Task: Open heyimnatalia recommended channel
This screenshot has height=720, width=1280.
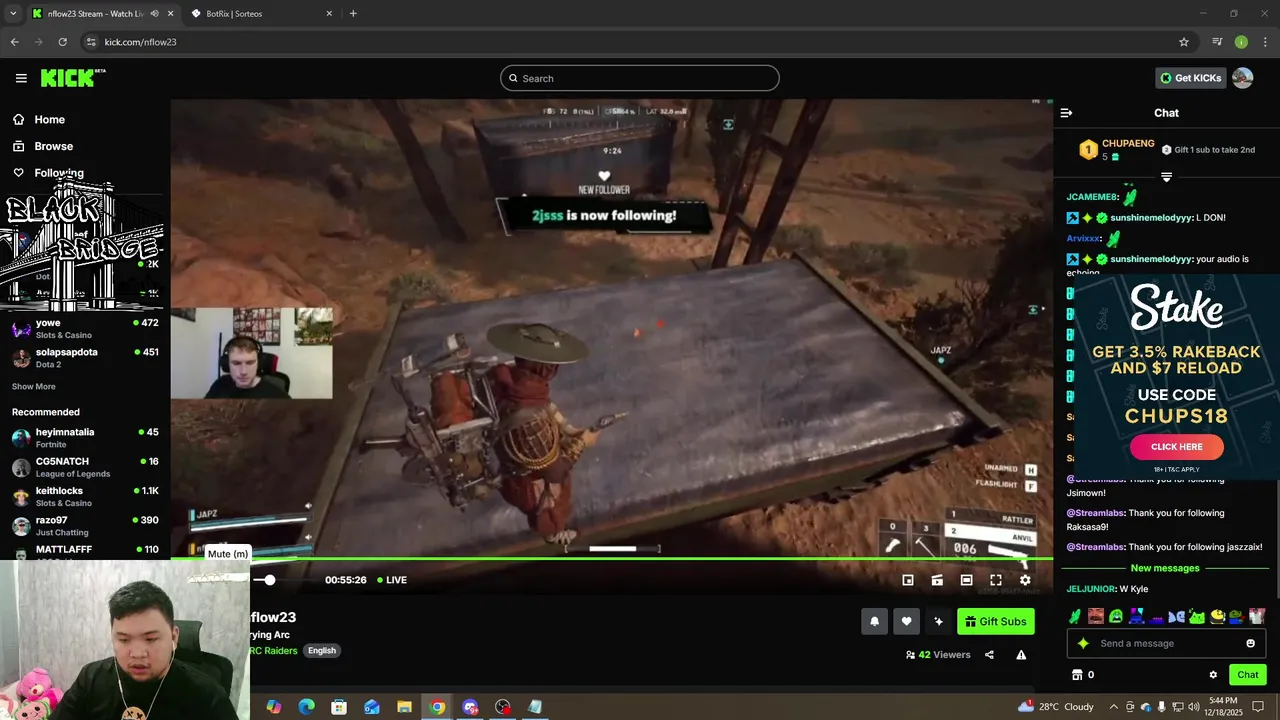Action: point(85,438)
